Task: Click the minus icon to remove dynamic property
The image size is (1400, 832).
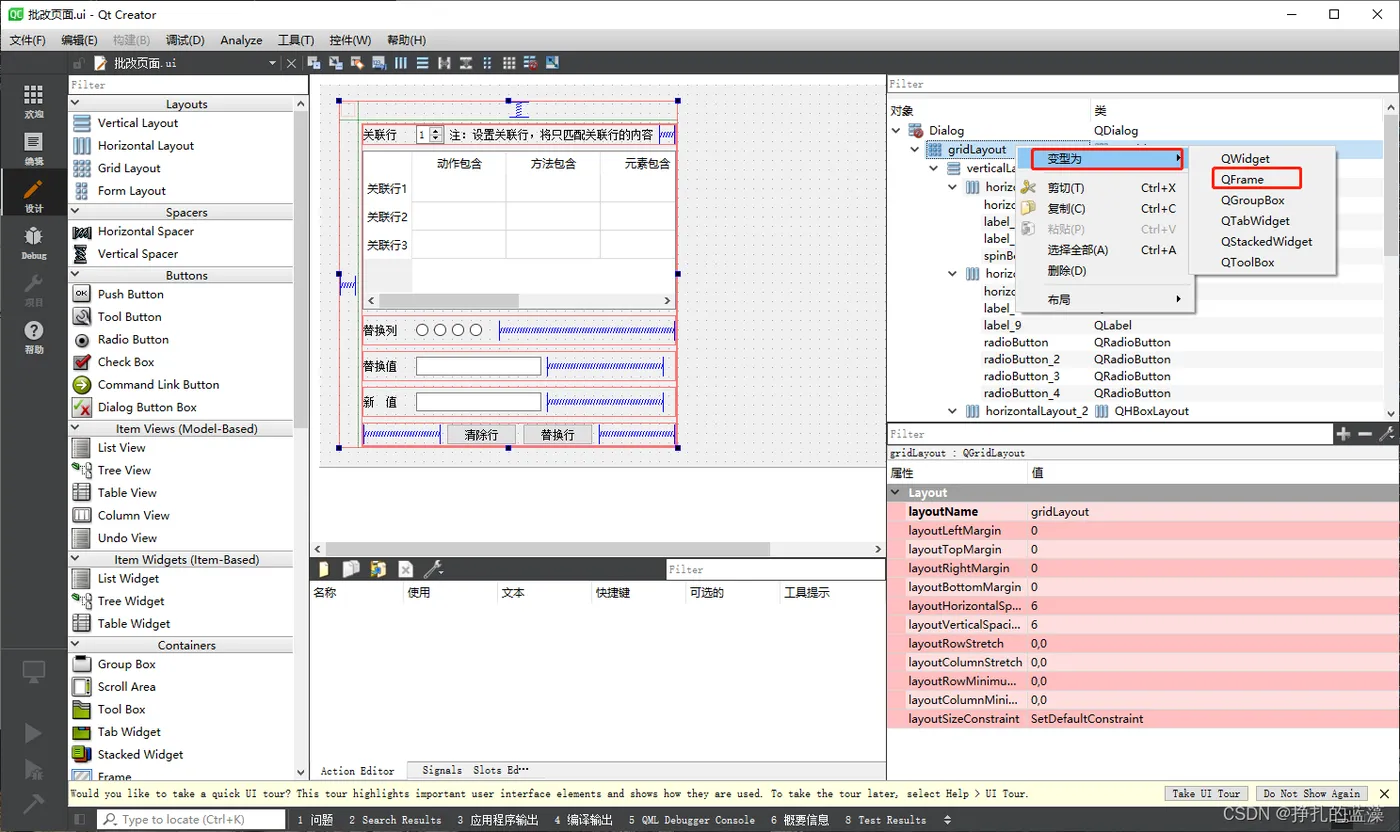Action: click(1365, 434)
